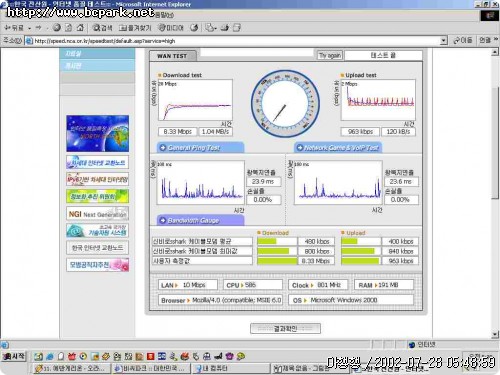Stop page loading with the Stop icon
This screenshot has width=500, height=375.
tap(57, 28)
